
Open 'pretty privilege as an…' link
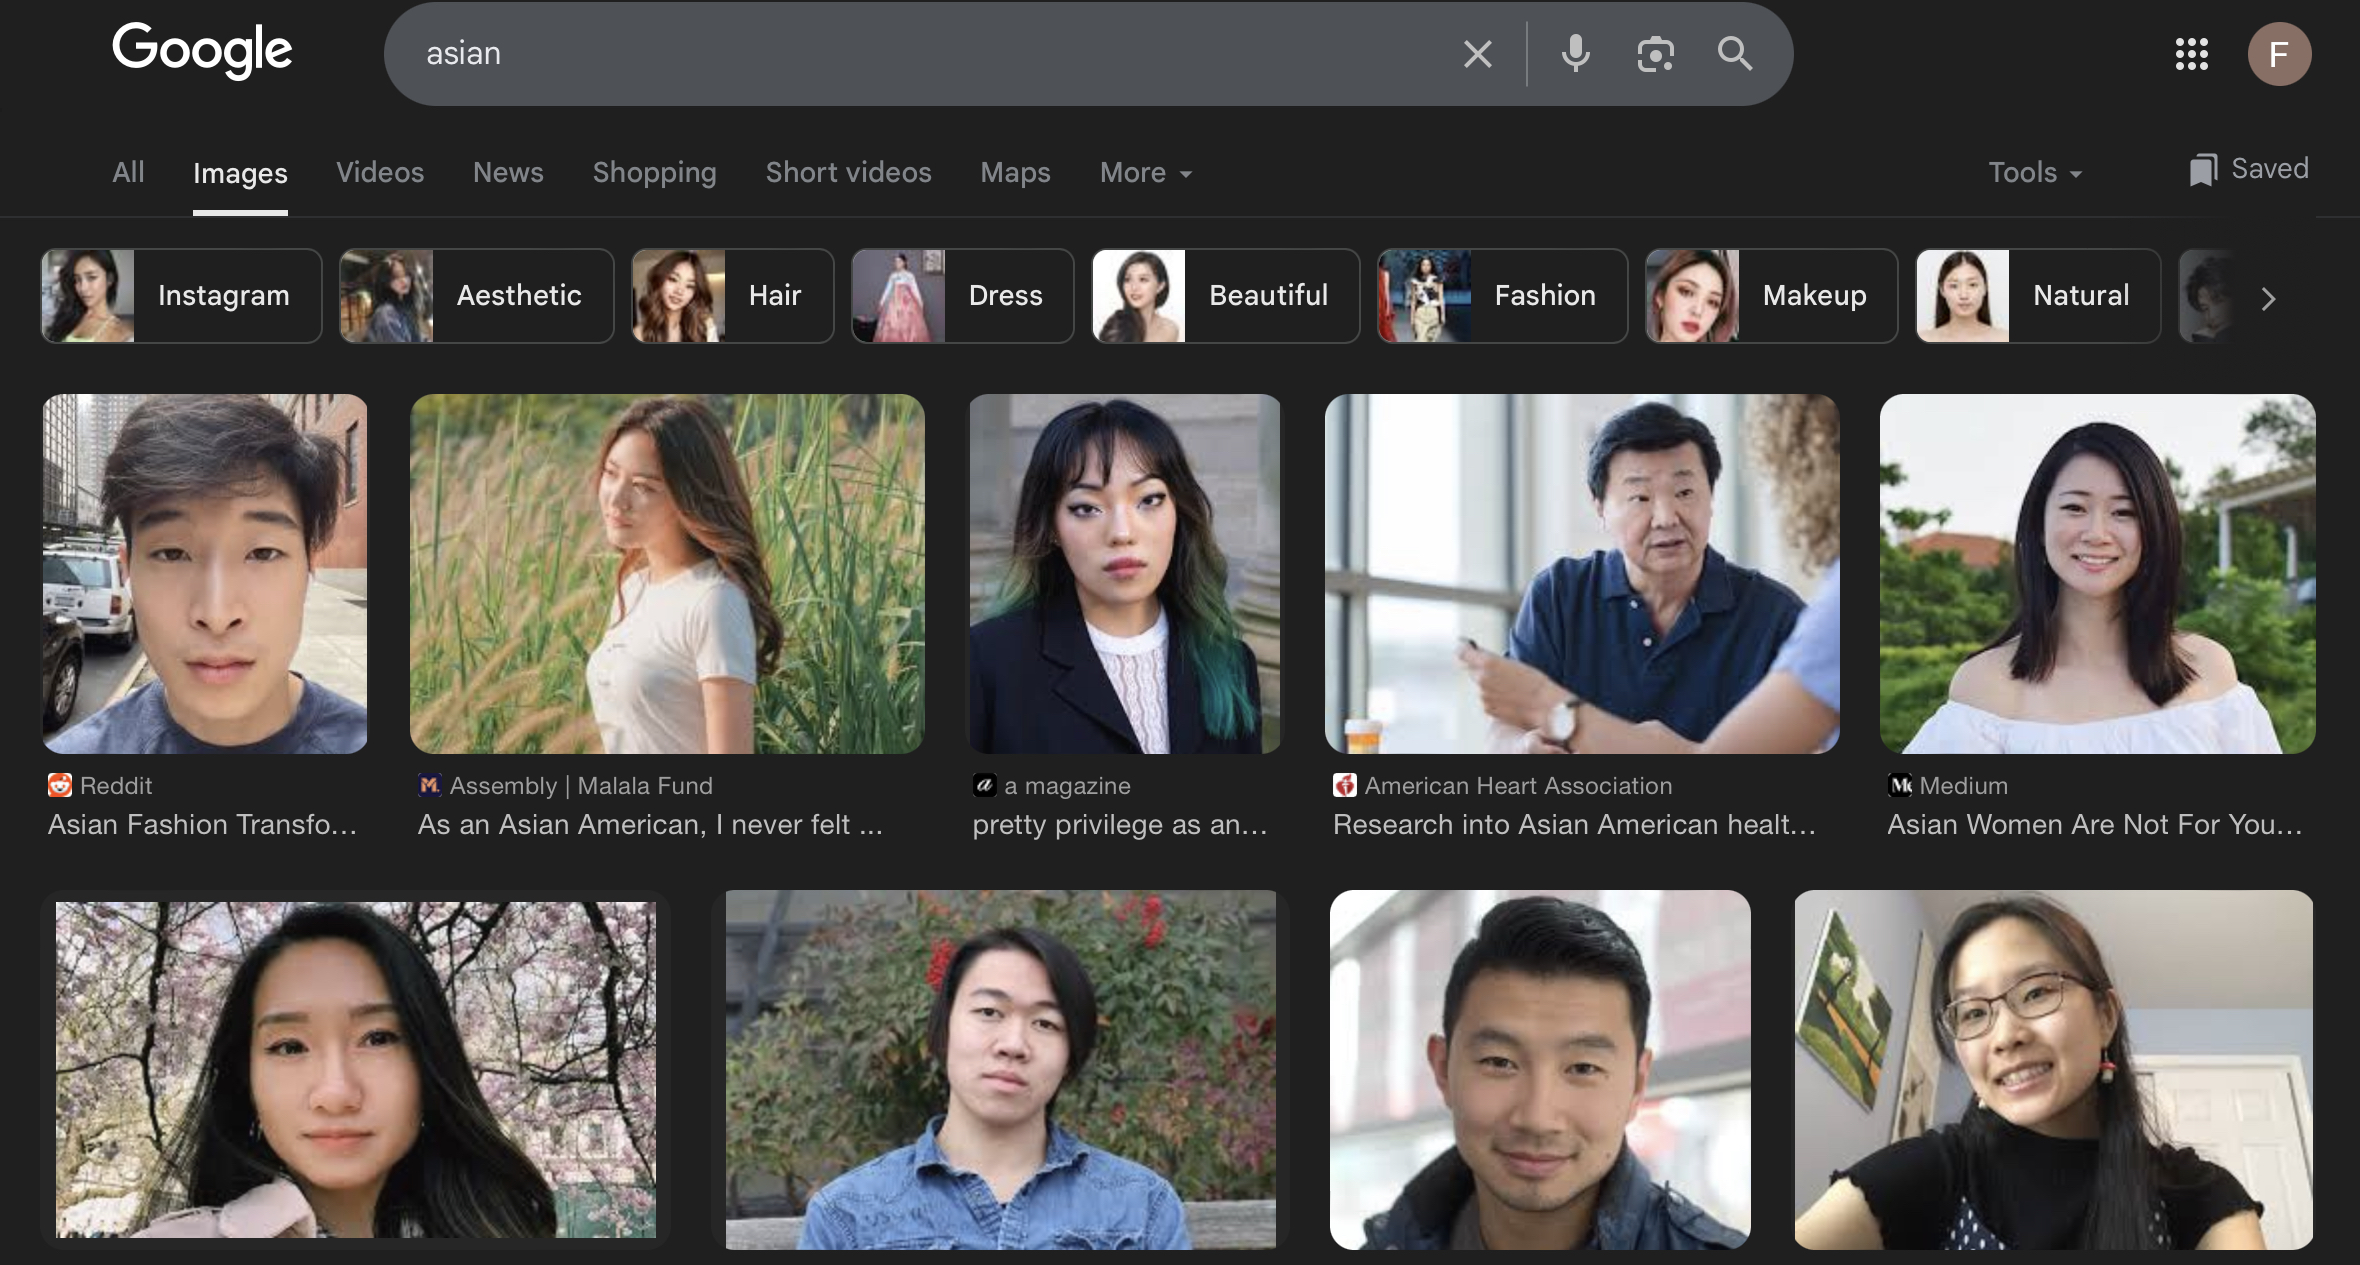pyautogui.click(x=1120, y=825)
